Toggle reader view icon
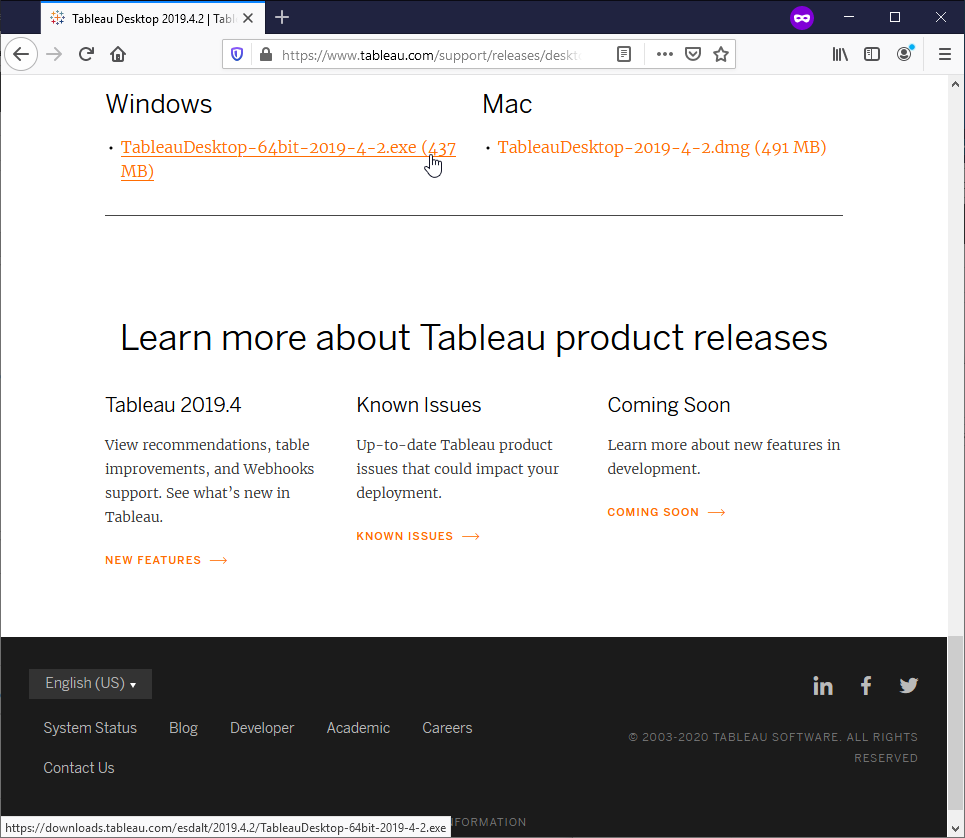The width and height of the screenshot is (965, 838). (623, 55)
